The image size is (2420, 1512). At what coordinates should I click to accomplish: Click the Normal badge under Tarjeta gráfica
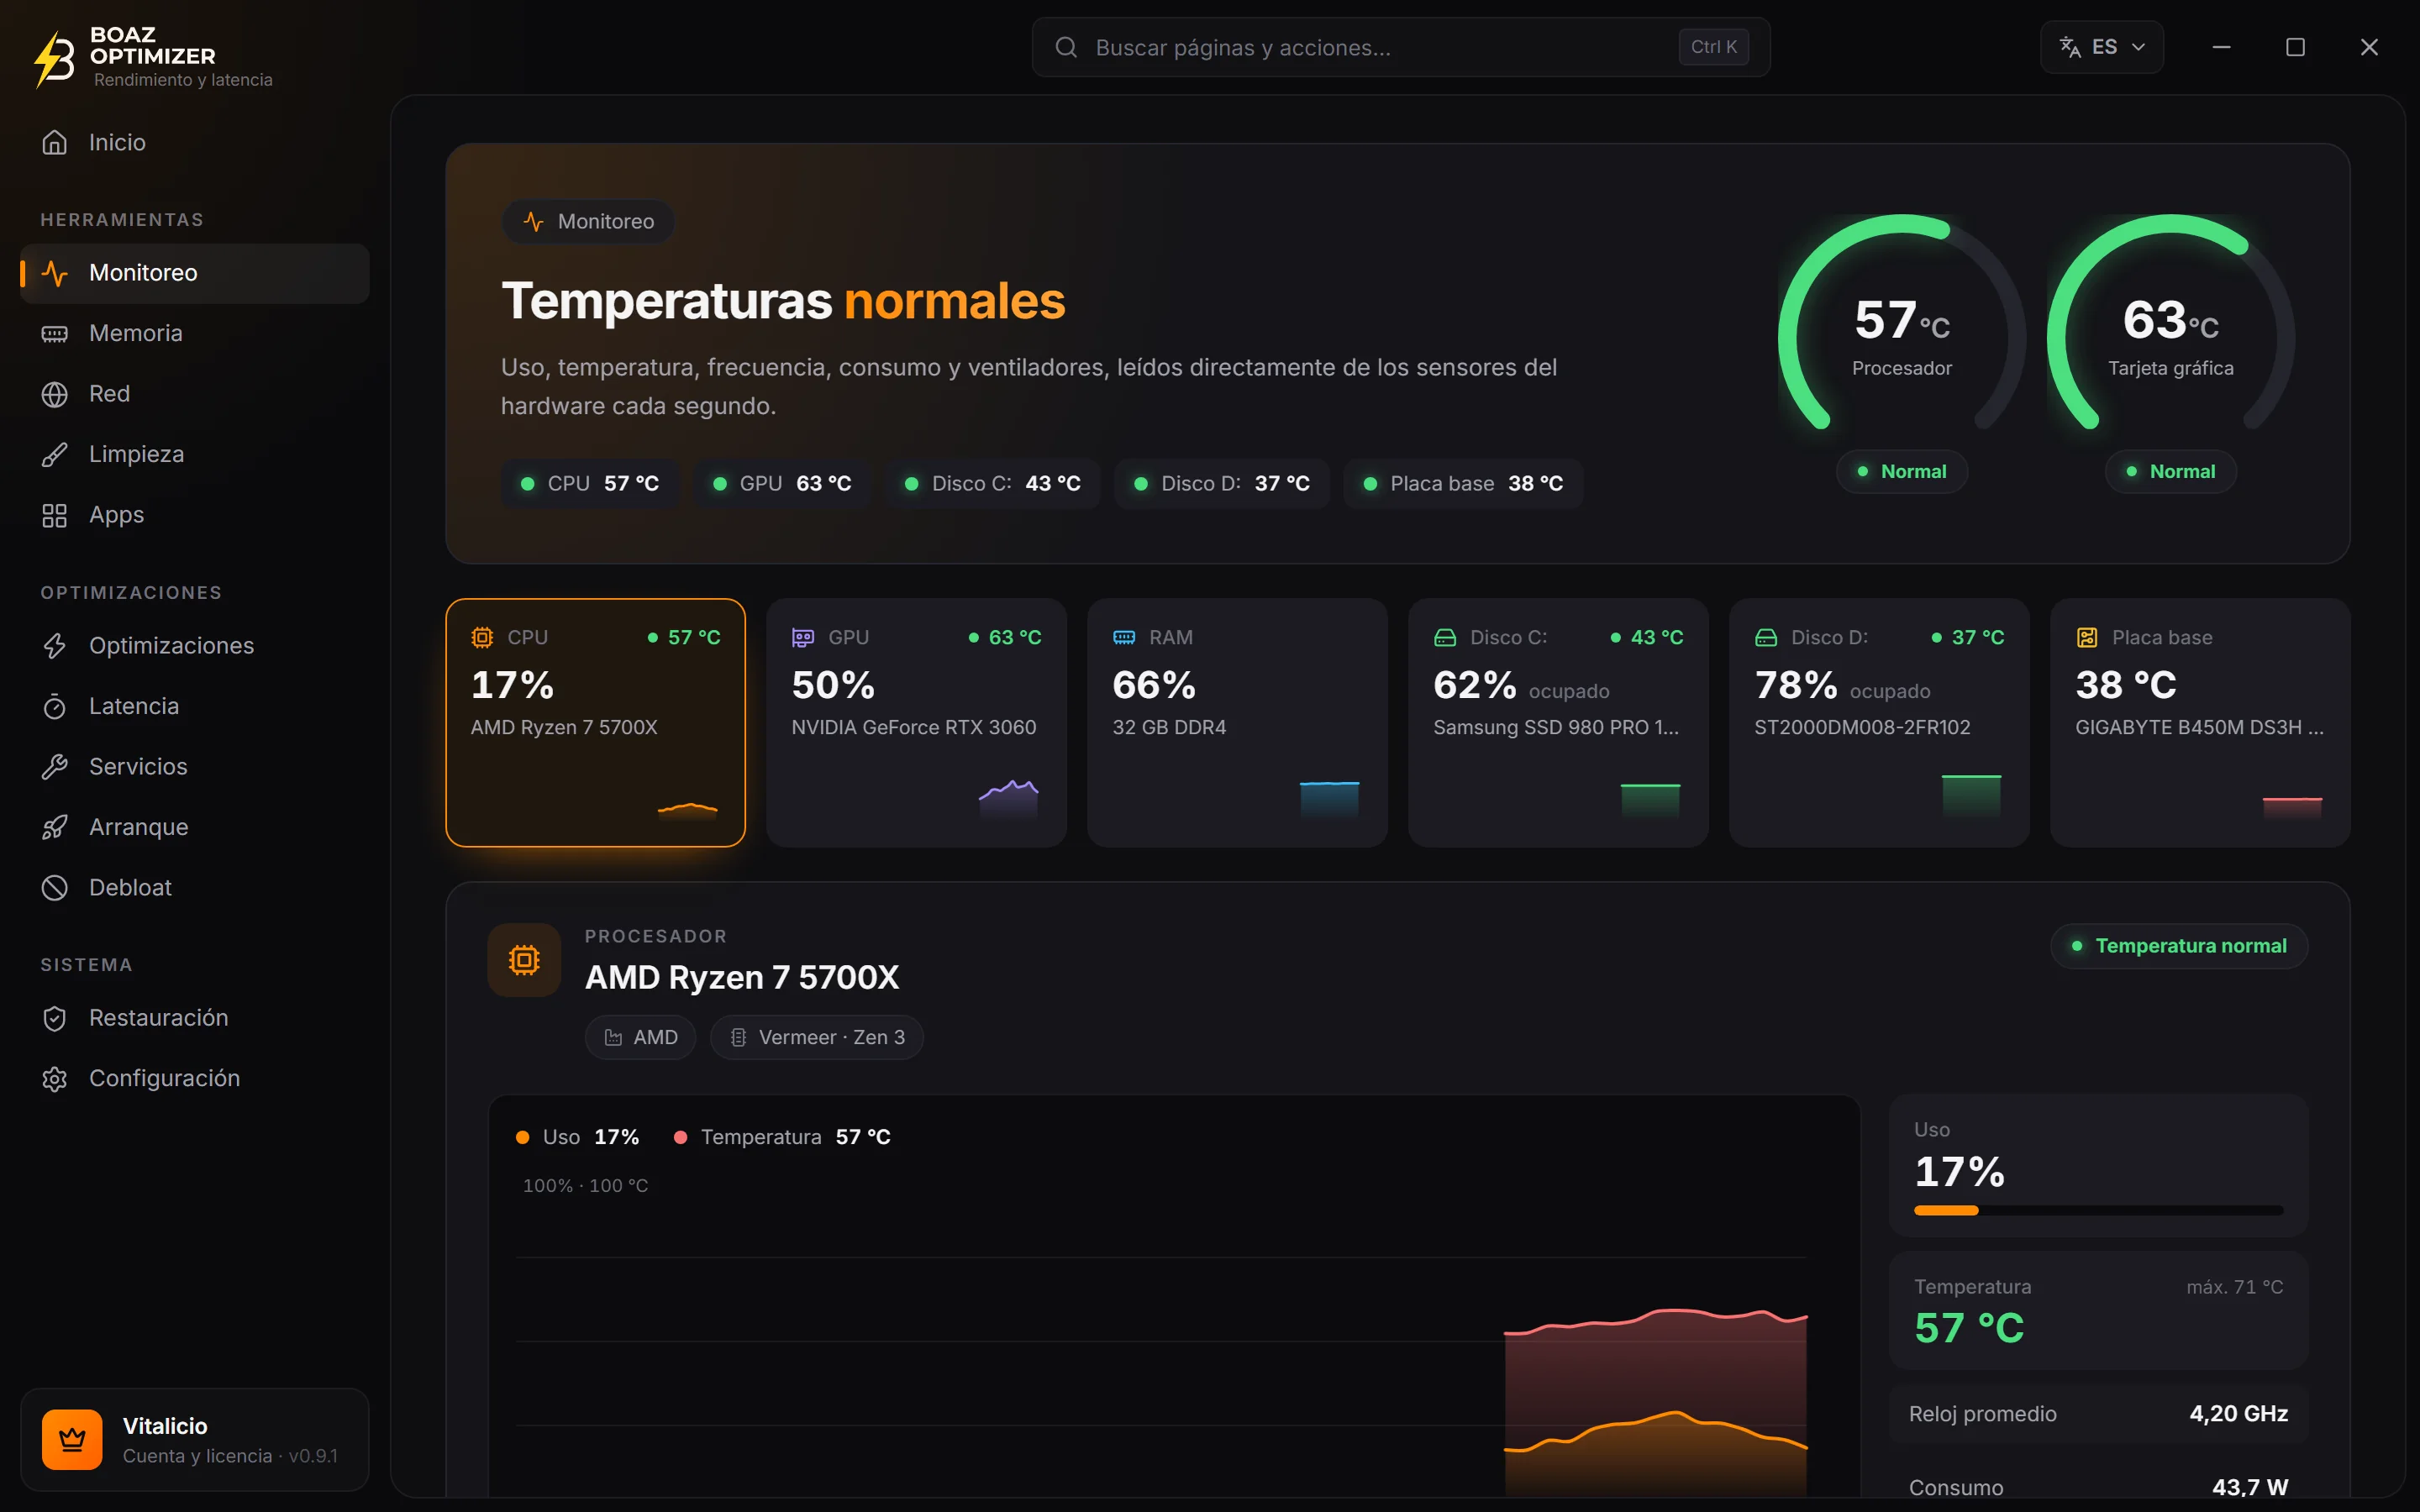(x=2170, y=471)
